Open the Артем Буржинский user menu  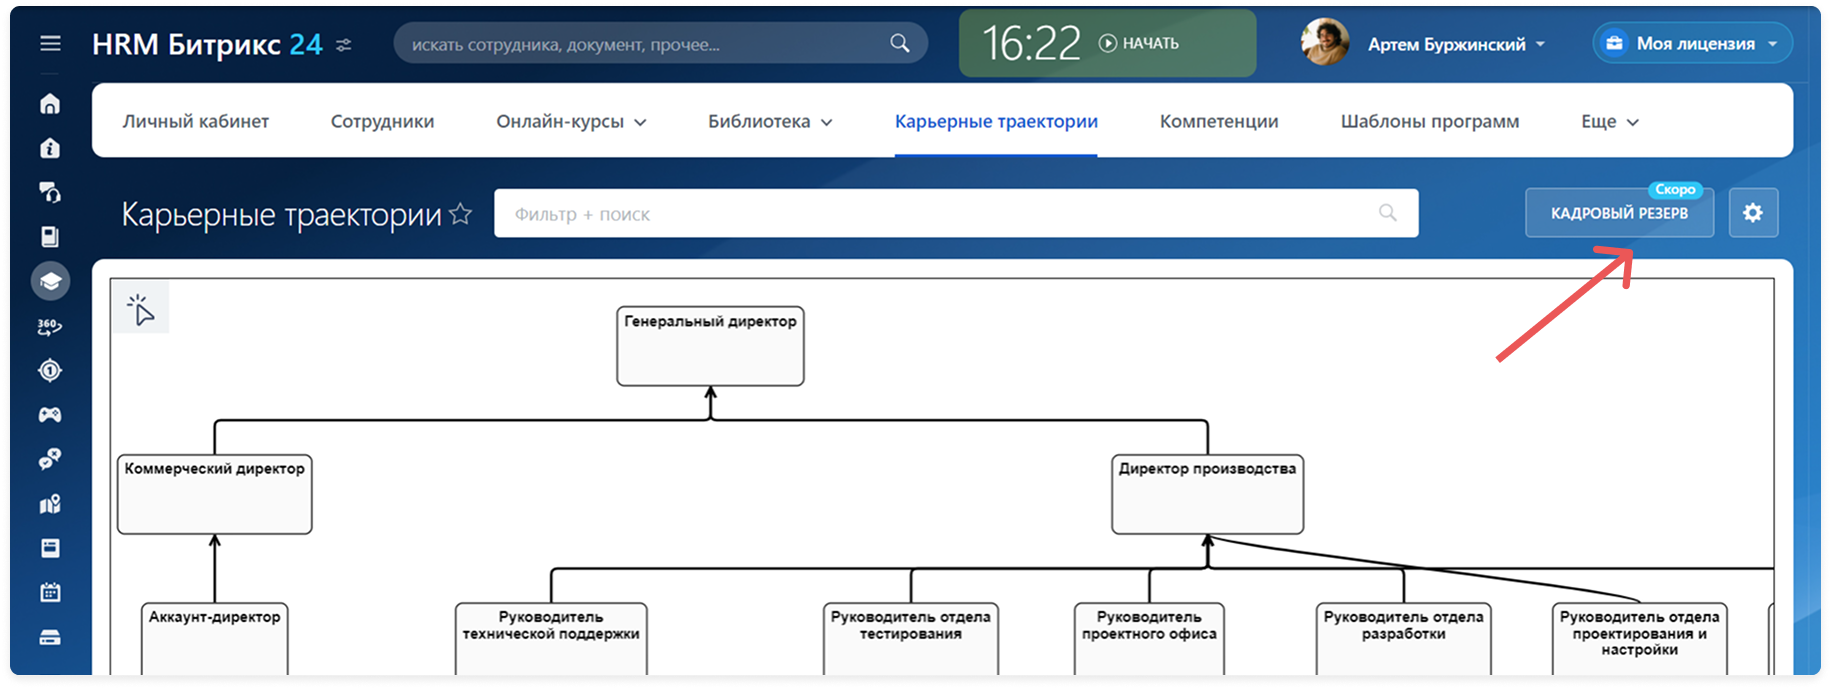tap(1456, 44)
